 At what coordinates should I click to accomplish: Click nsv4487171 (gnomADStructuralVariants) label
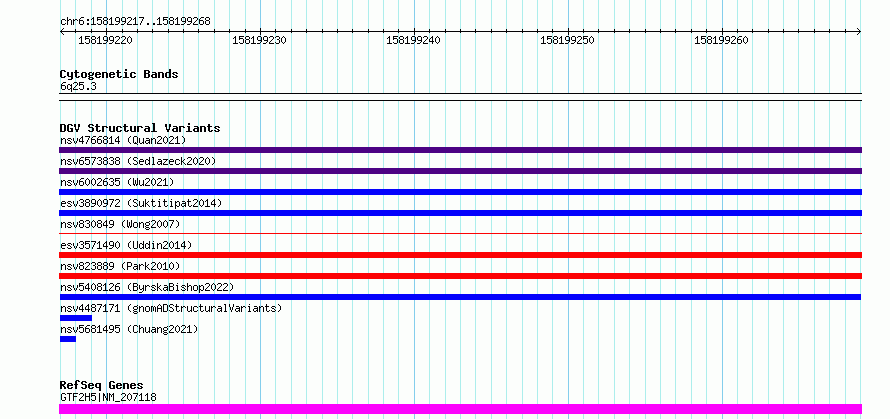tap(171, 308)
